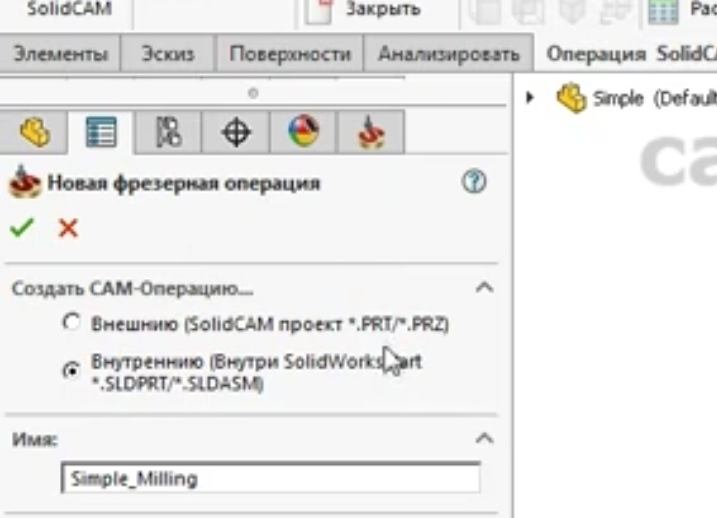This screenshot has width=717, height=518.
Task: Click the SolidCAM toolbar label
Action: click(69, 8)
